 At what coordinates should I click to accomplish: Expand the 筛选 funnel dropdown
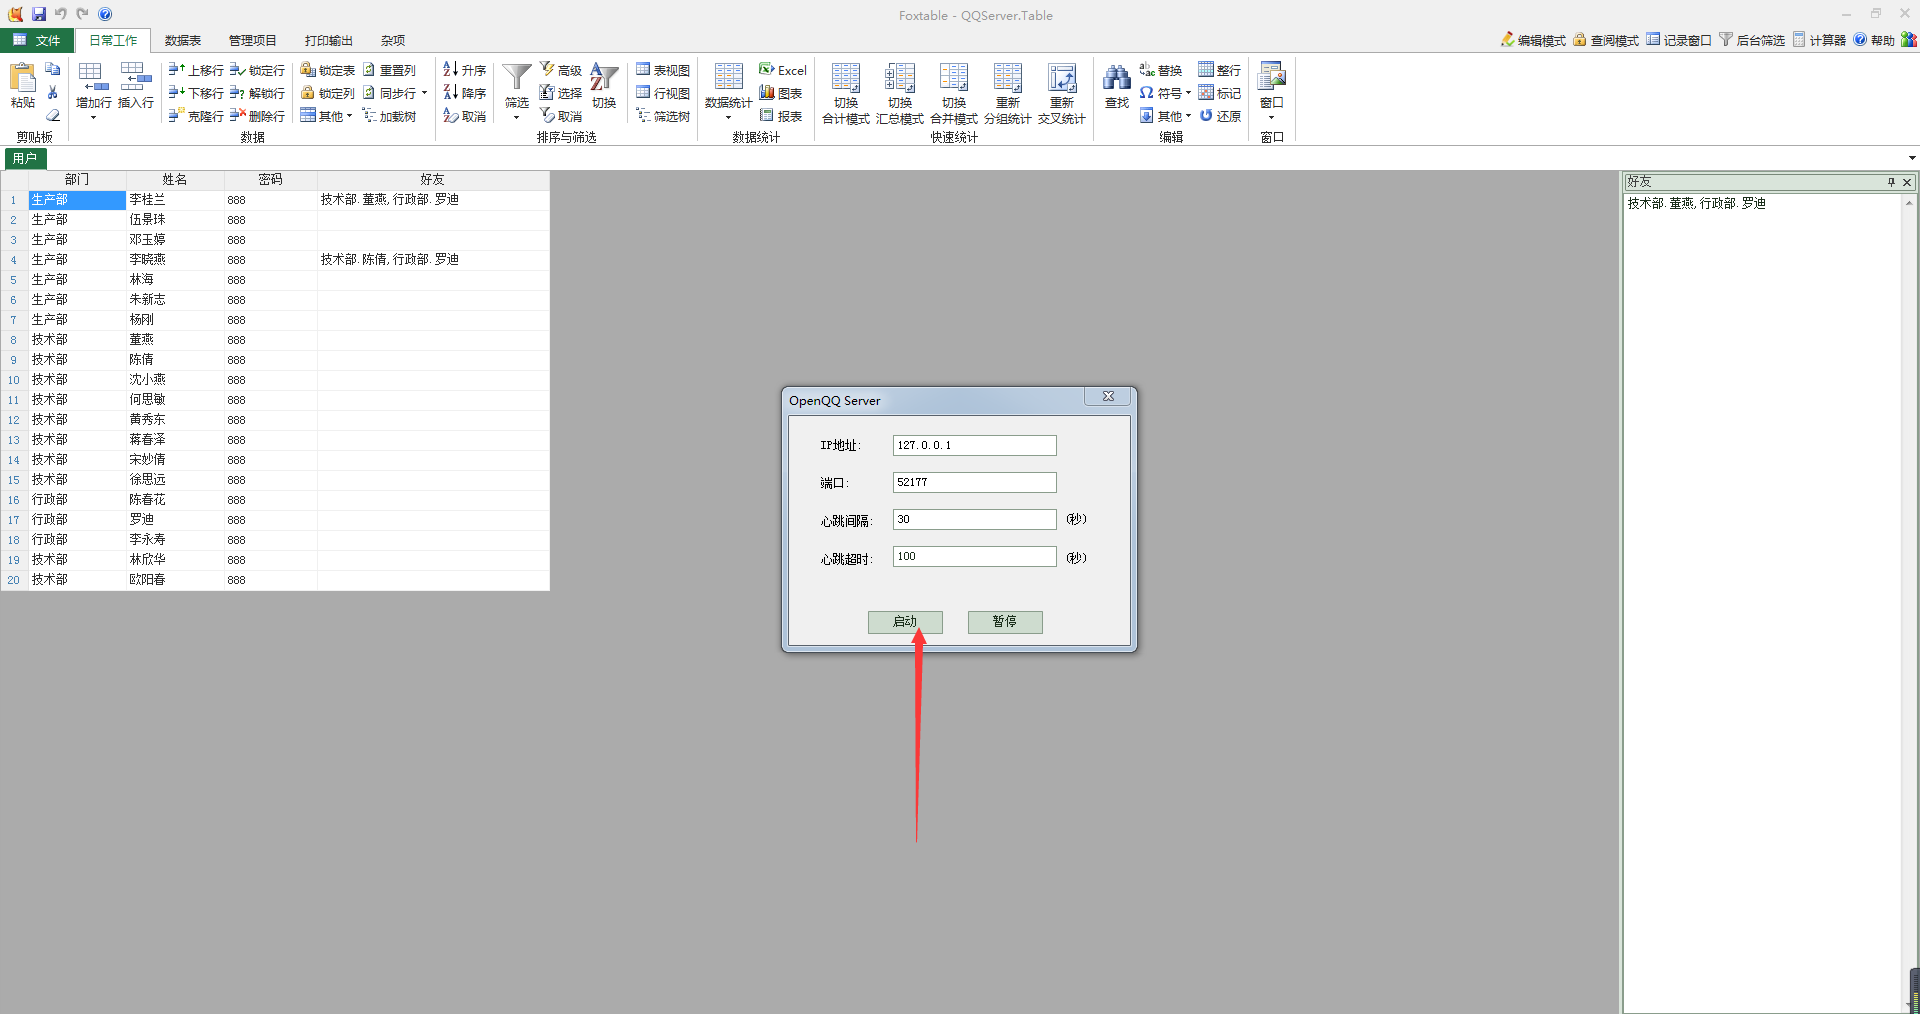516,118
